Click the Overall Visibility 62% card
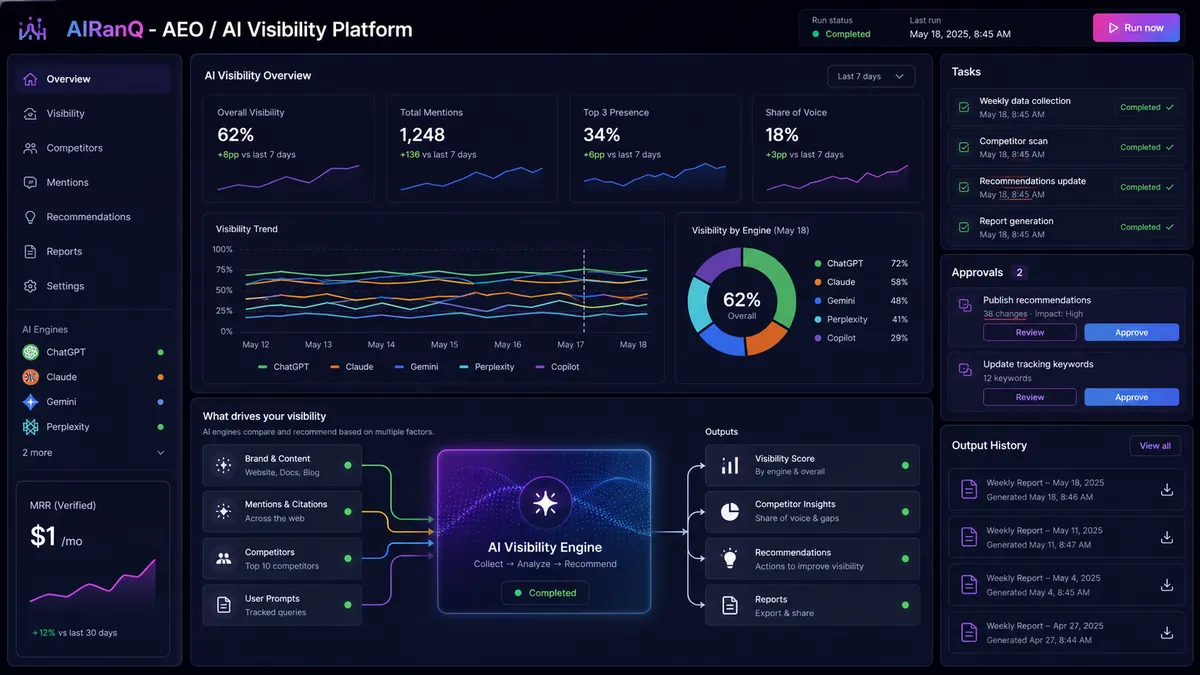 click(x=288, y=148)
